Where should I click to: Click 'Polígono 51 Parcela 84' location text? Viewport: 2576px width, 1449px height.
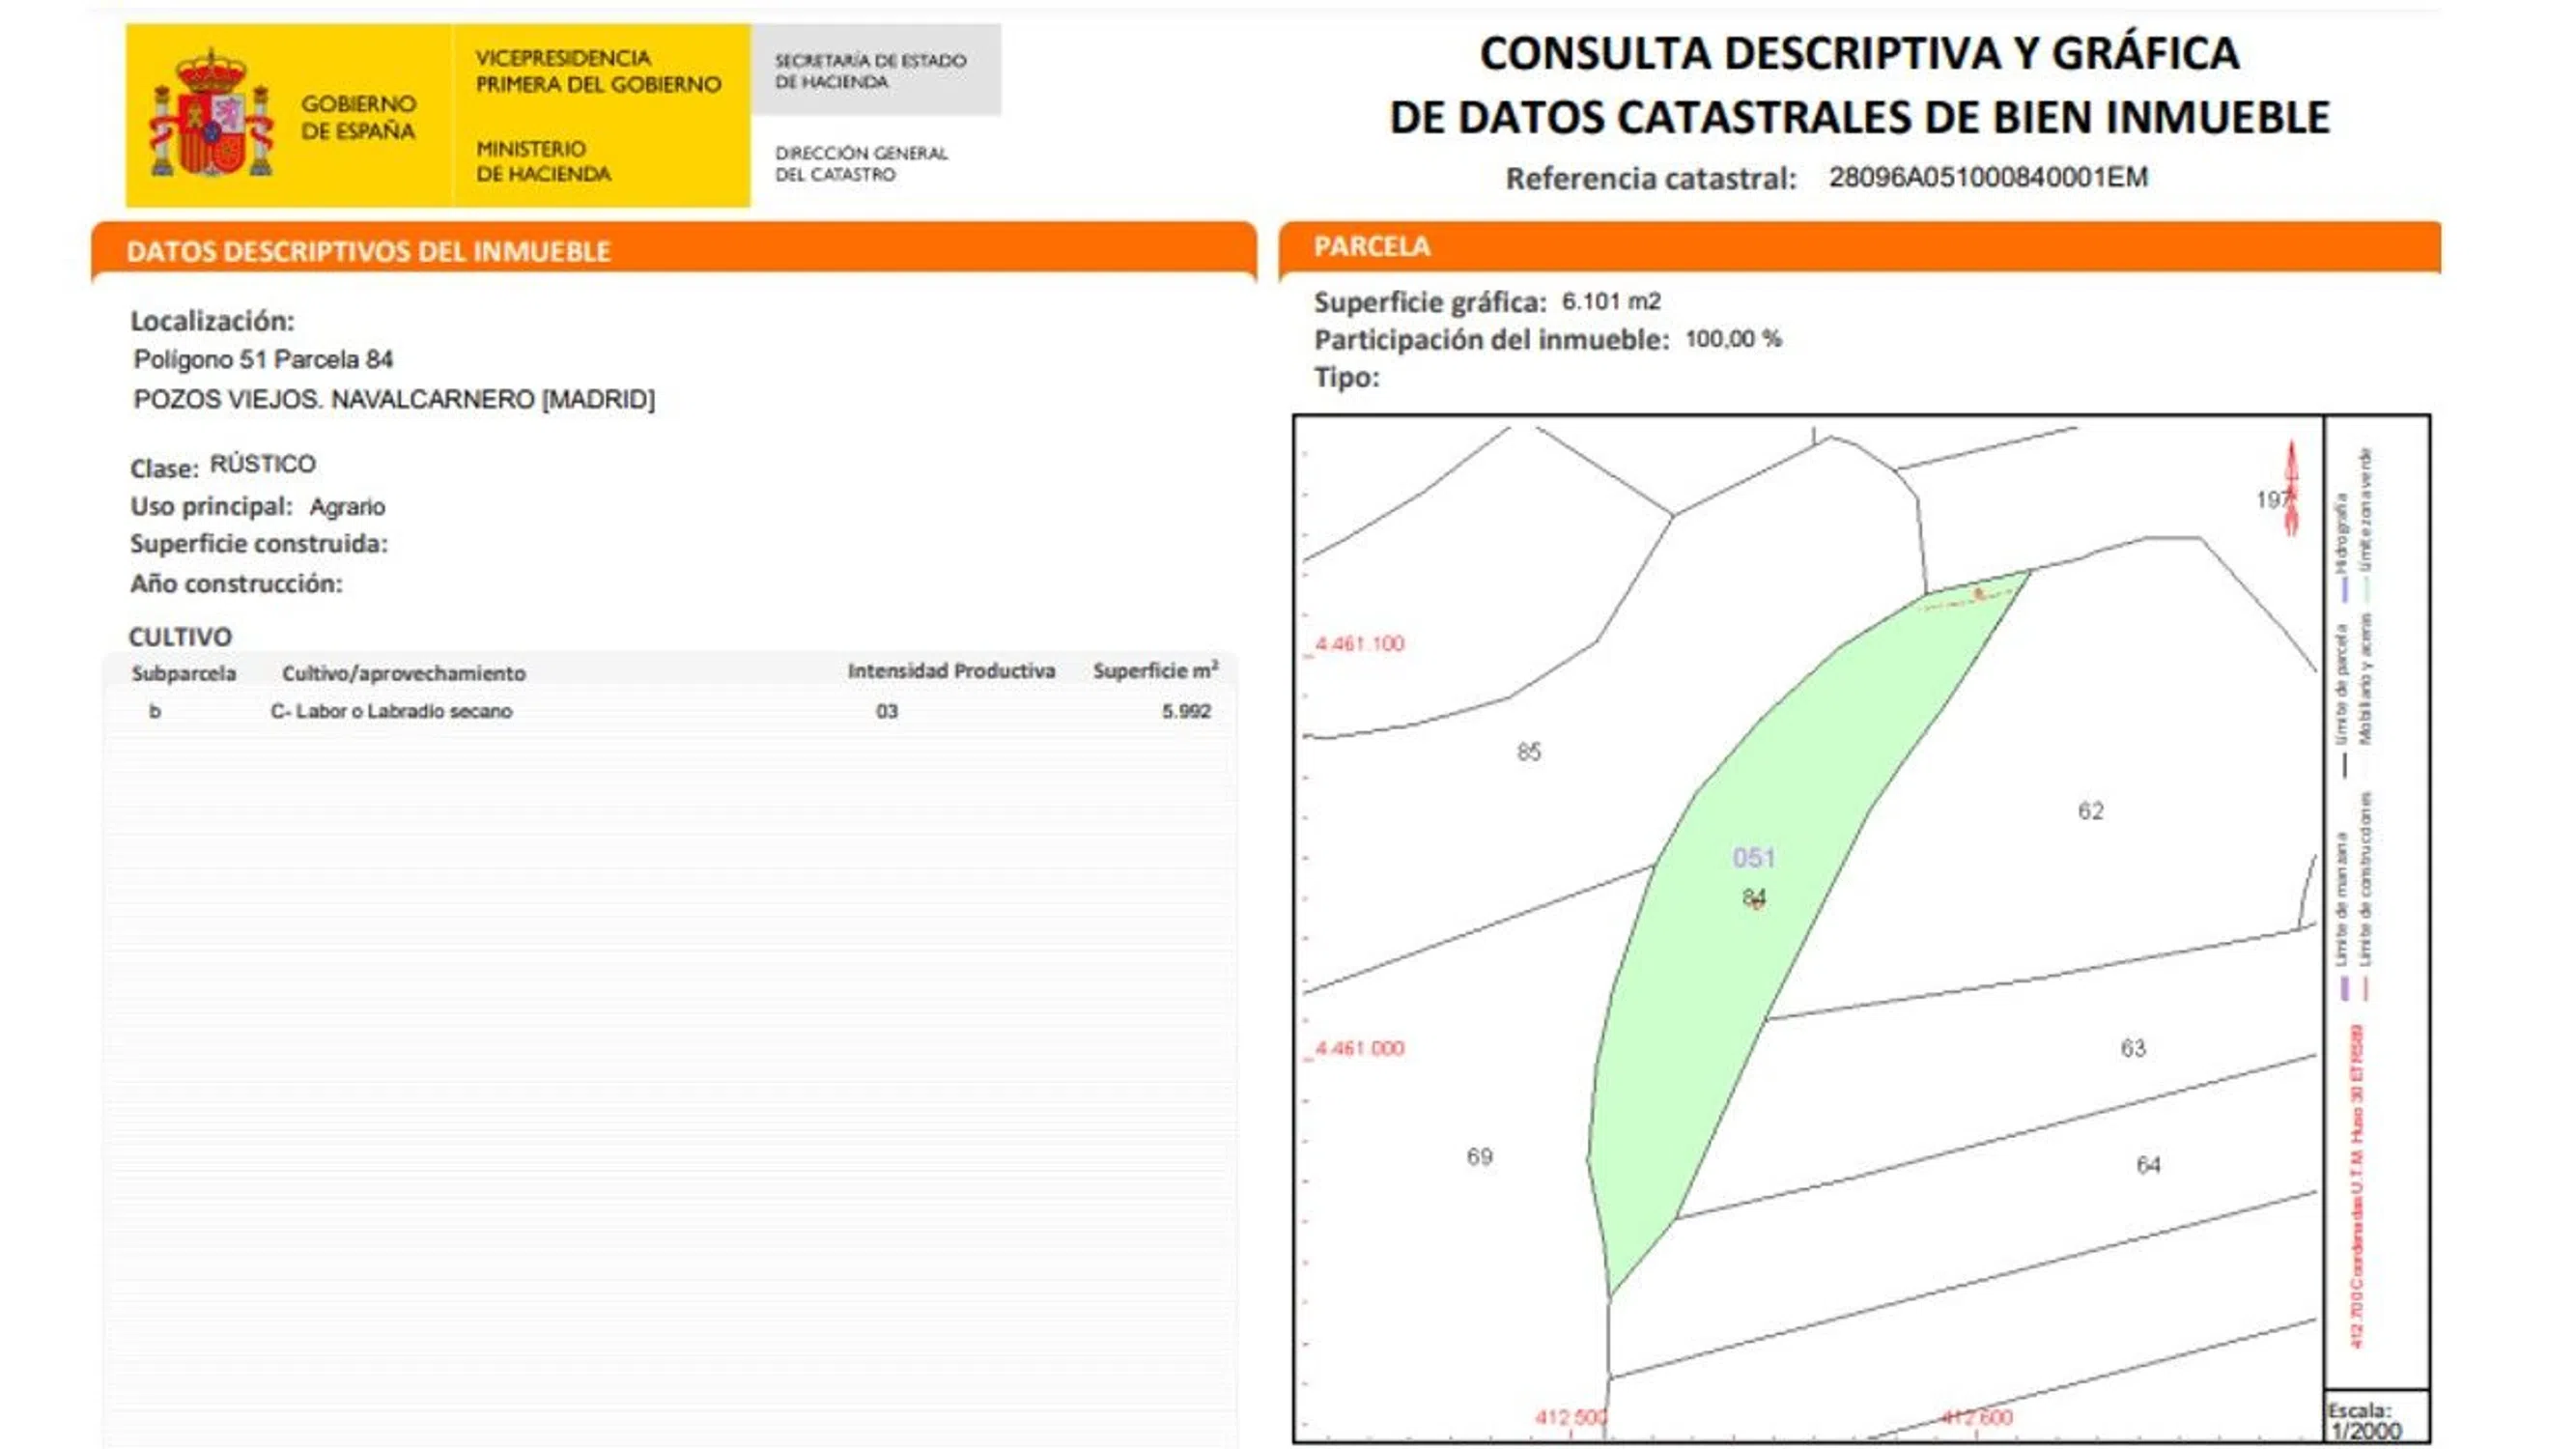click(263, 359)
